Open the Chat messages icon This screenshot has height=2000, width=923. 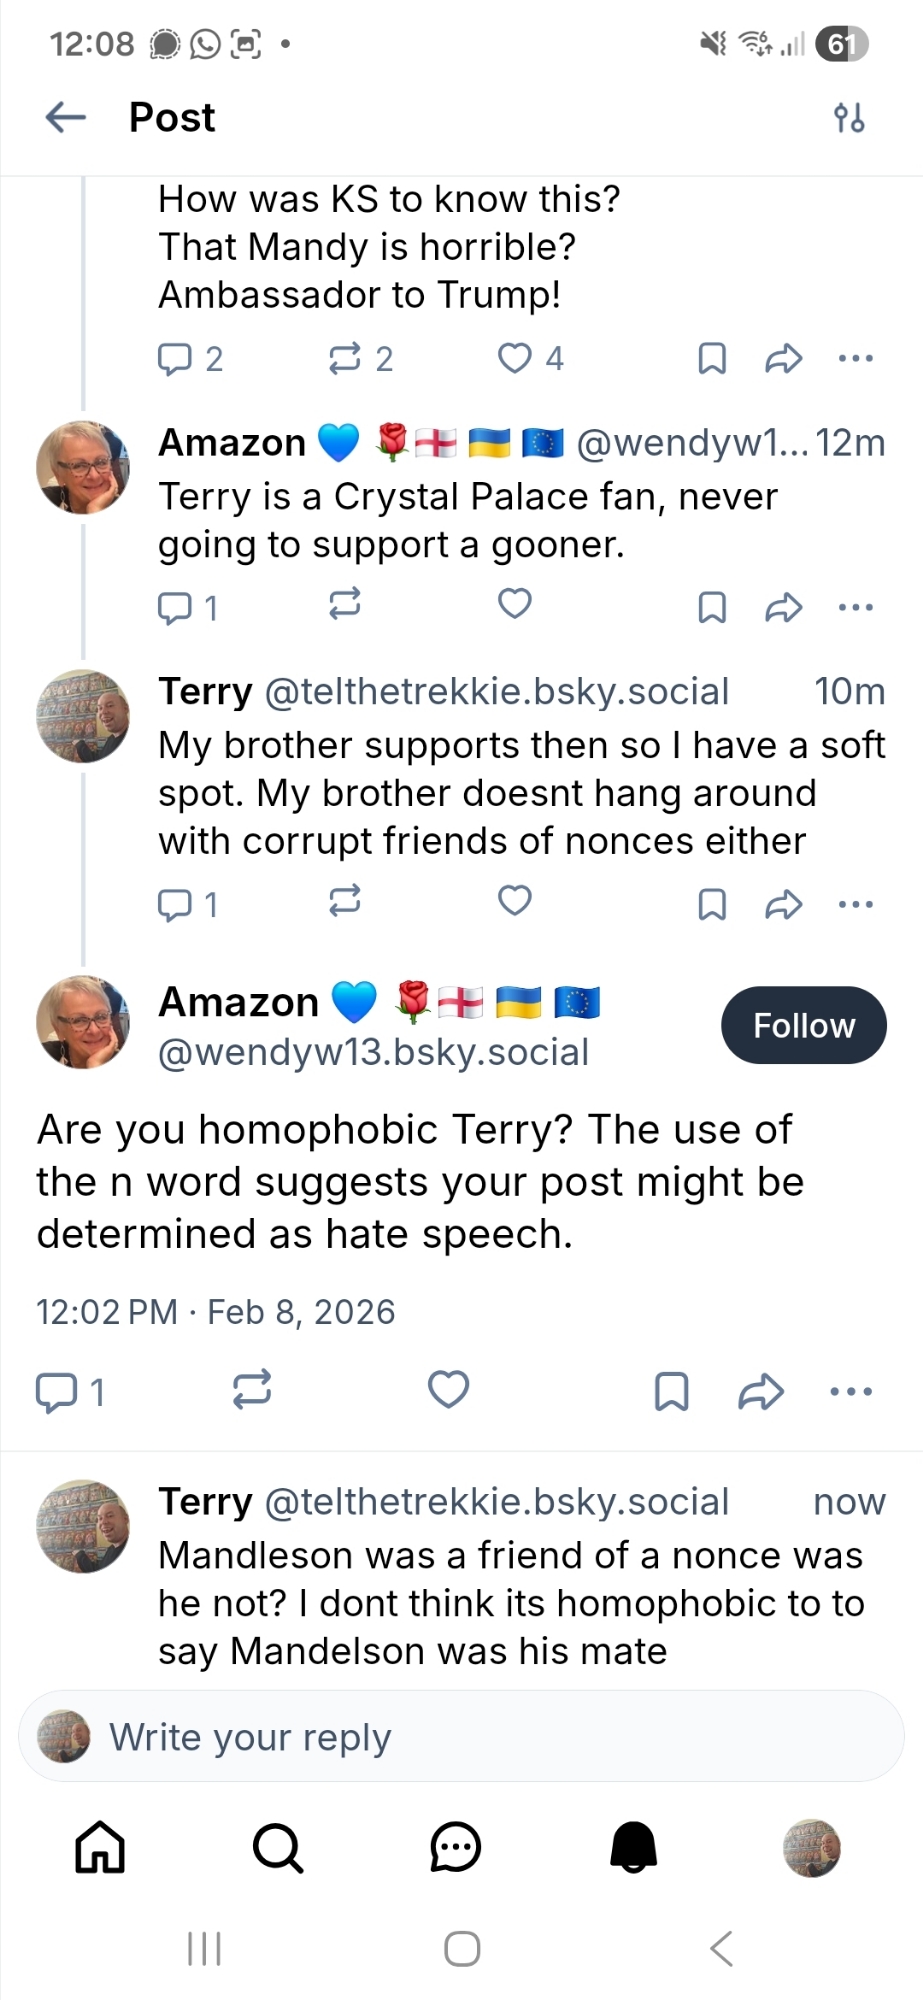point(456,1847)
